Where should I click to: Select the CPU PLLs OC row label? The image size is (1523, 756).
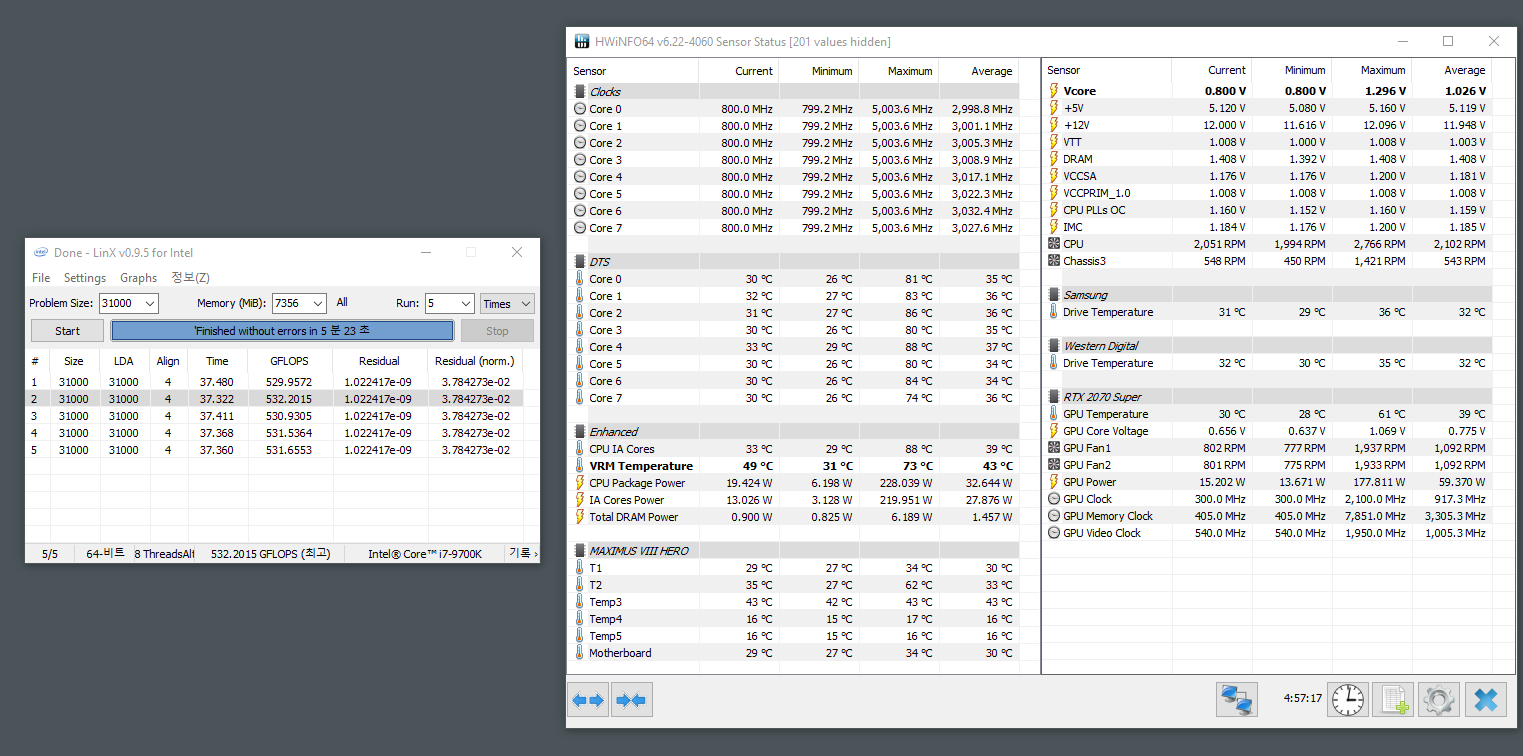(1094, 210)
